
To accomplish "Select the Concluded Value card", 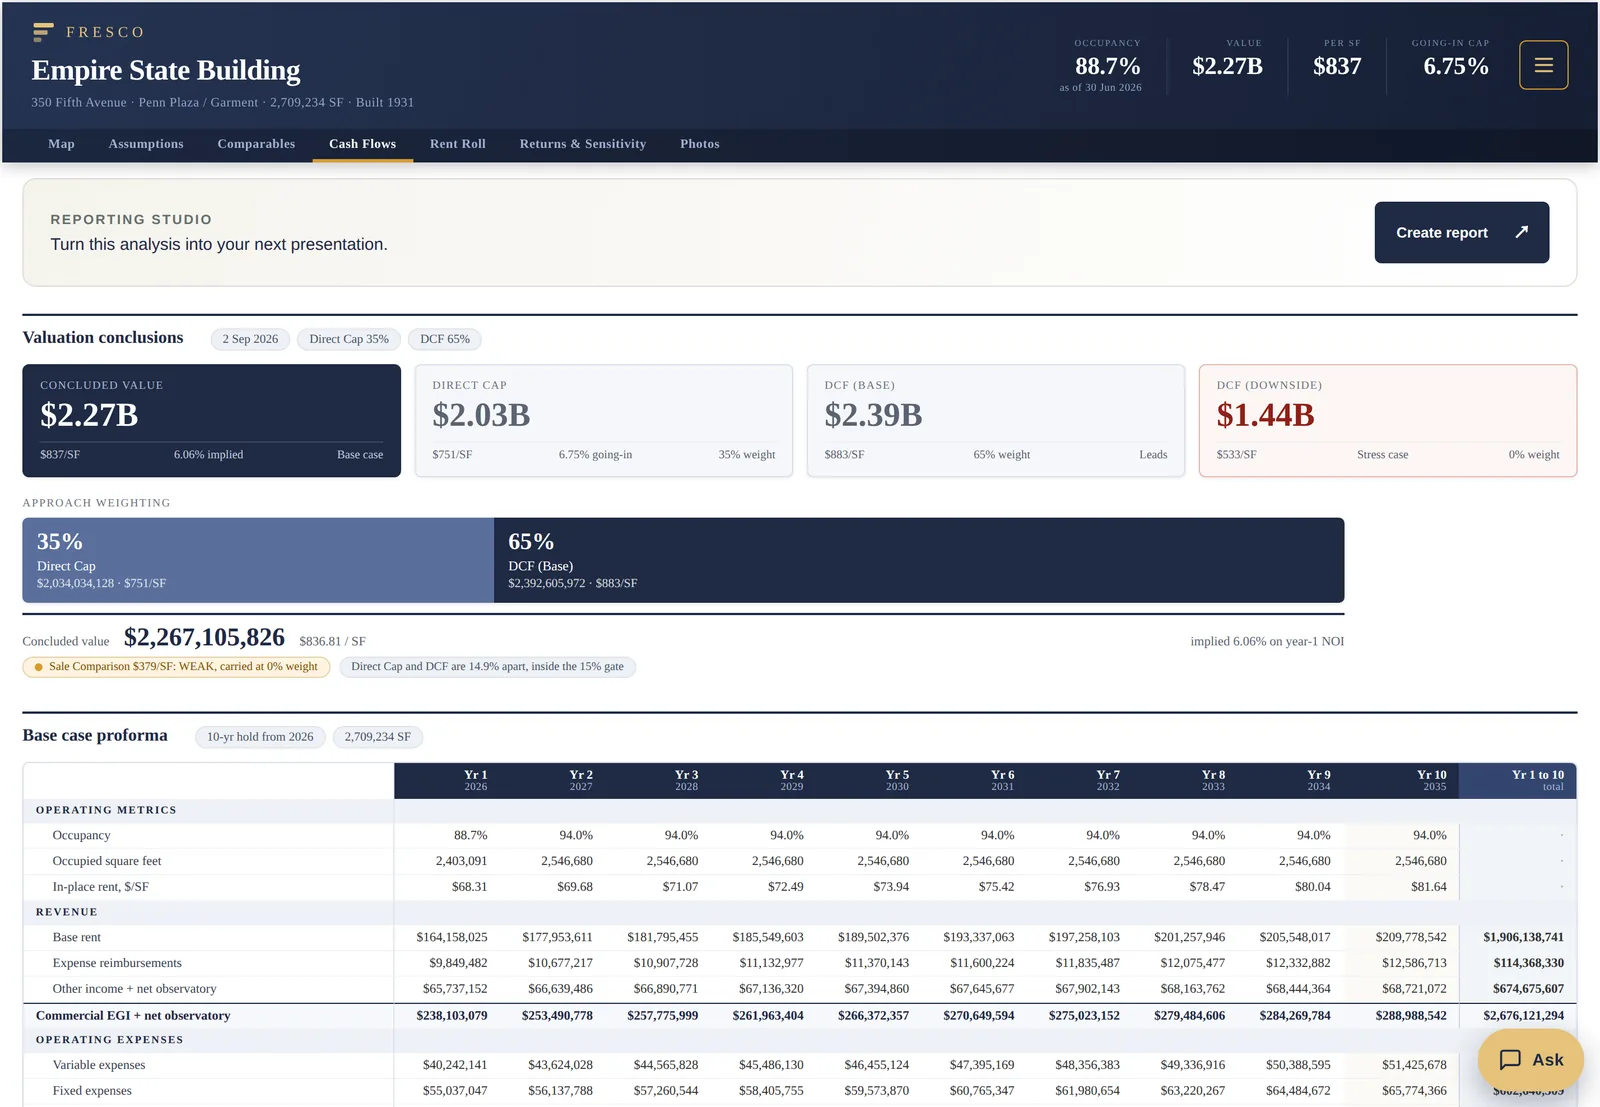I will pos(211,420).
